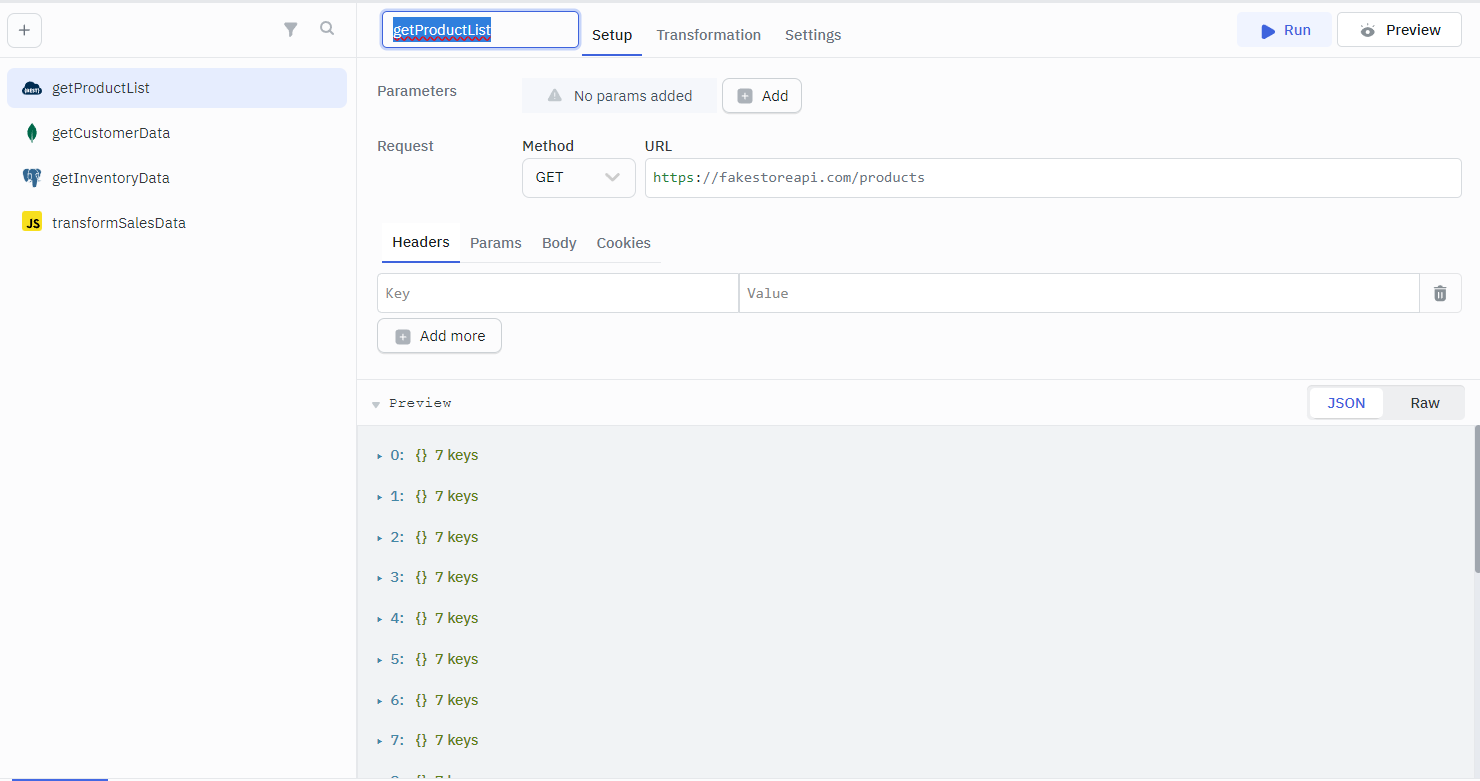This screenshot has width=1480, height=781.
Task: Click the filter funnel icon
Action: click(290, 30)
